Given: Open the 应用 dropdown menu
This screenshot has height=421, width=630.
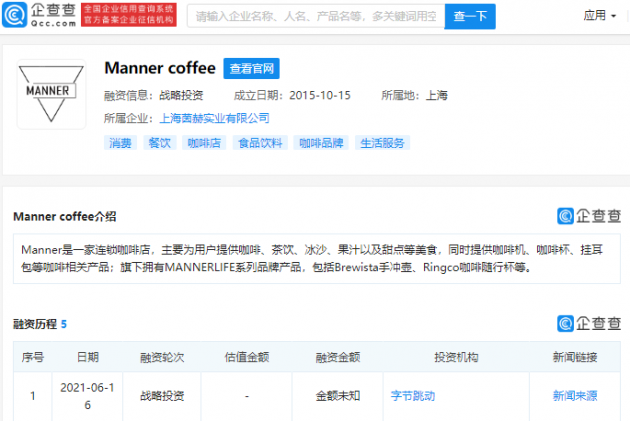Looking at the screenshot, I should (x=599, y=16).
